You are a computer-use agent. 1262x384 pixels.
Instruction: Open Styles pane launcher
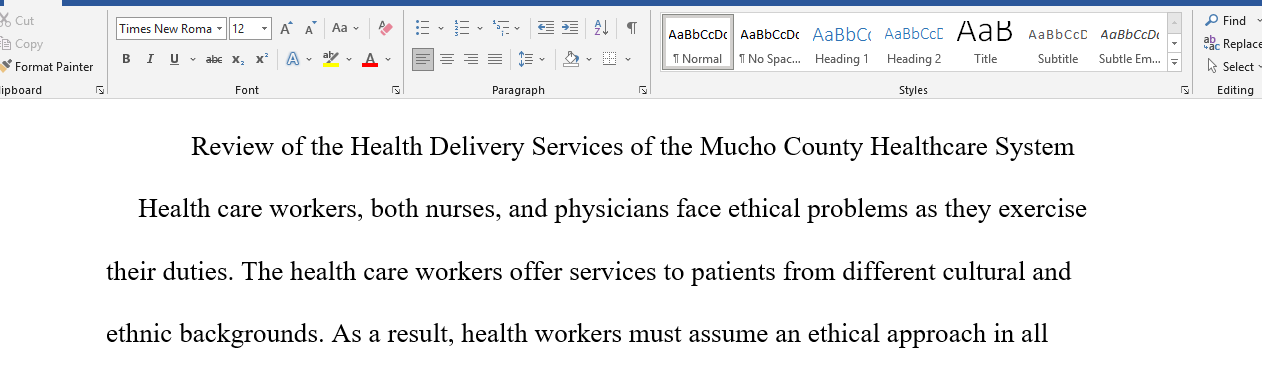pos(1184,90)
